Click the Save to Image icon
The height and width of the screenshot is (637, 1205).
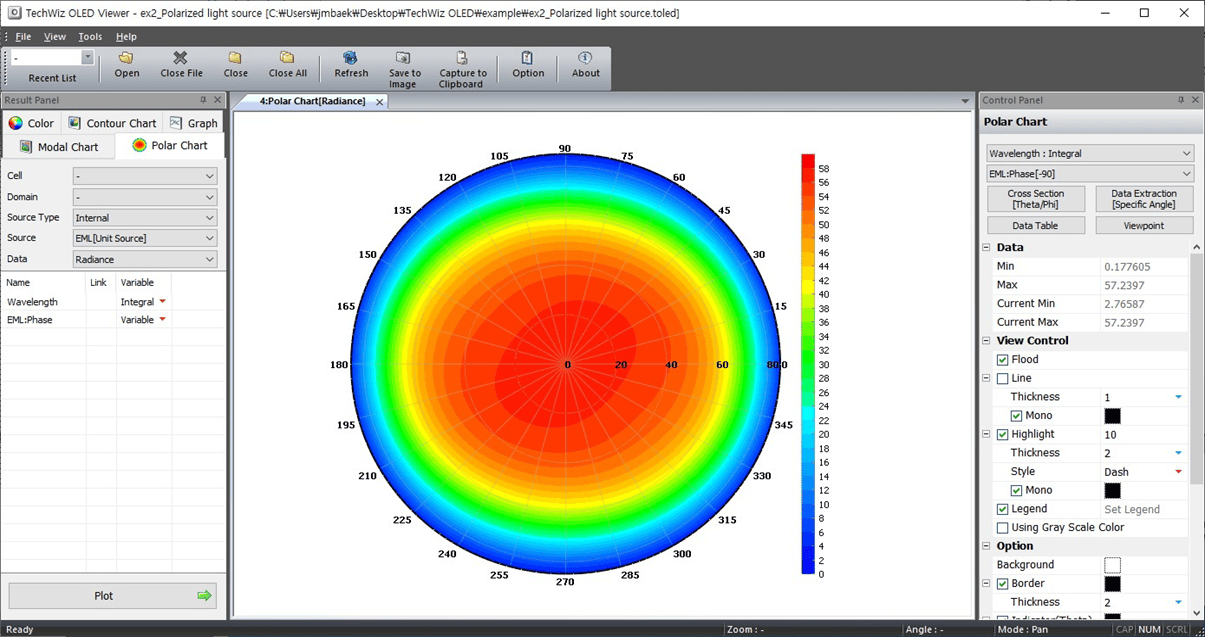point(403,58)
